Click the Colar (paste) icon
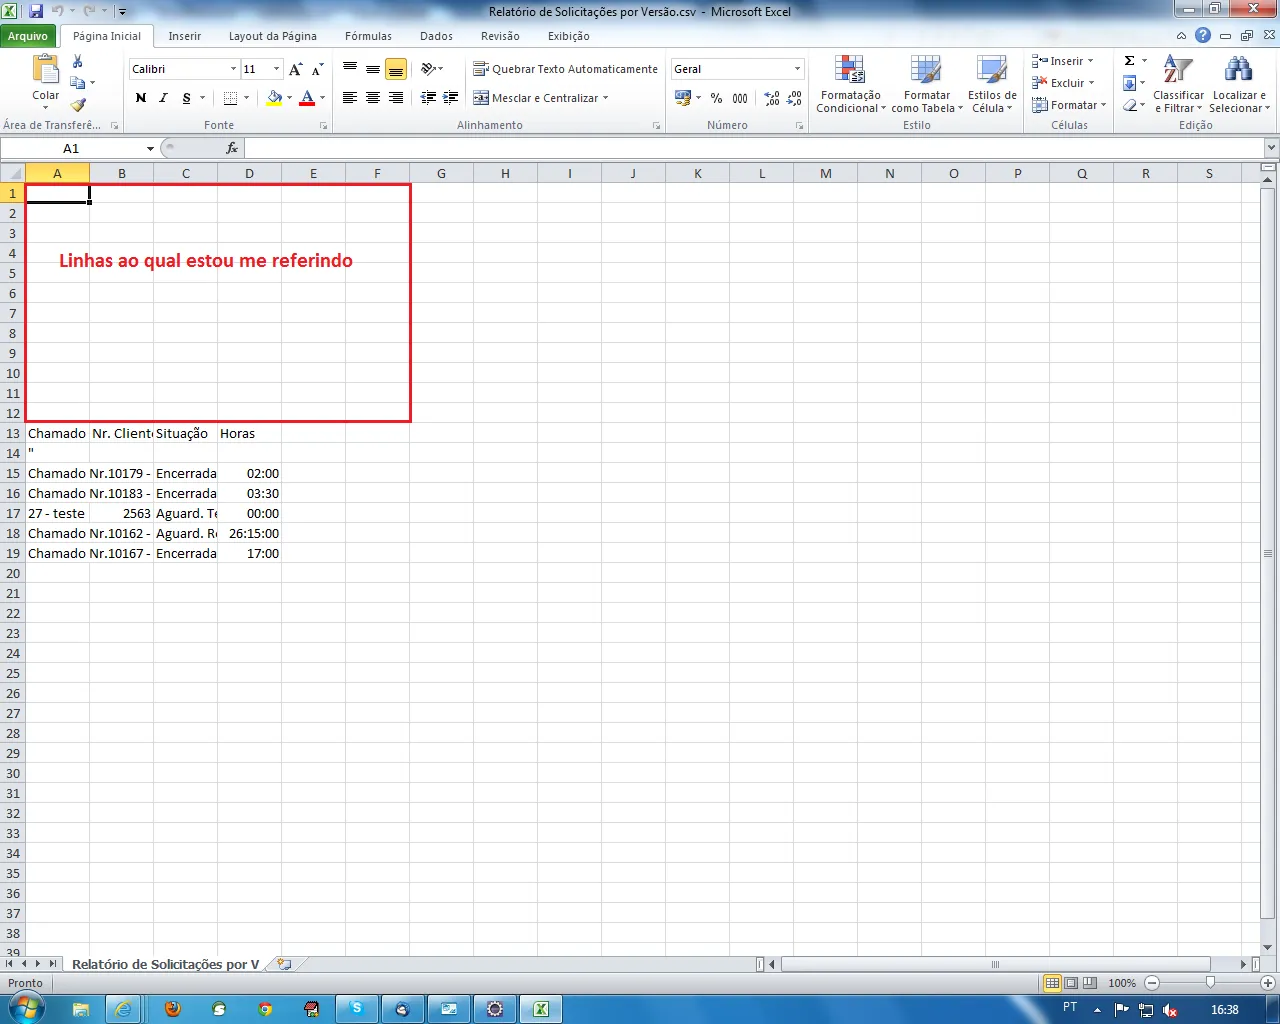Viewport: 1280px width, 1024px height. pos(45,71)
